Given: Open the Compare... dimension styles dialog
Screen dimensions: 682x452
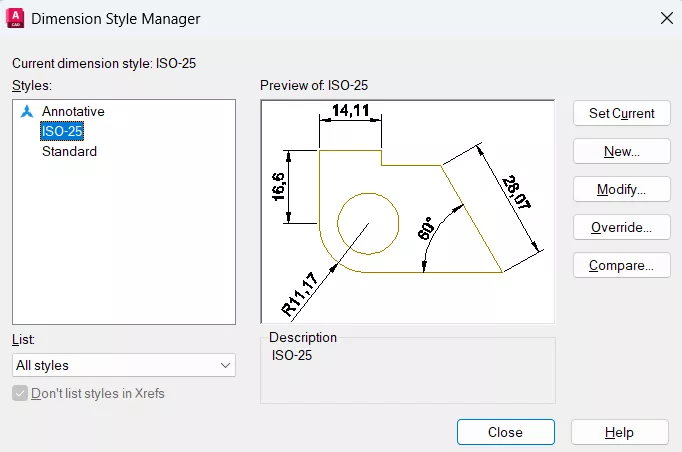Looking at the screenshot, I should [x=621, y=265].
